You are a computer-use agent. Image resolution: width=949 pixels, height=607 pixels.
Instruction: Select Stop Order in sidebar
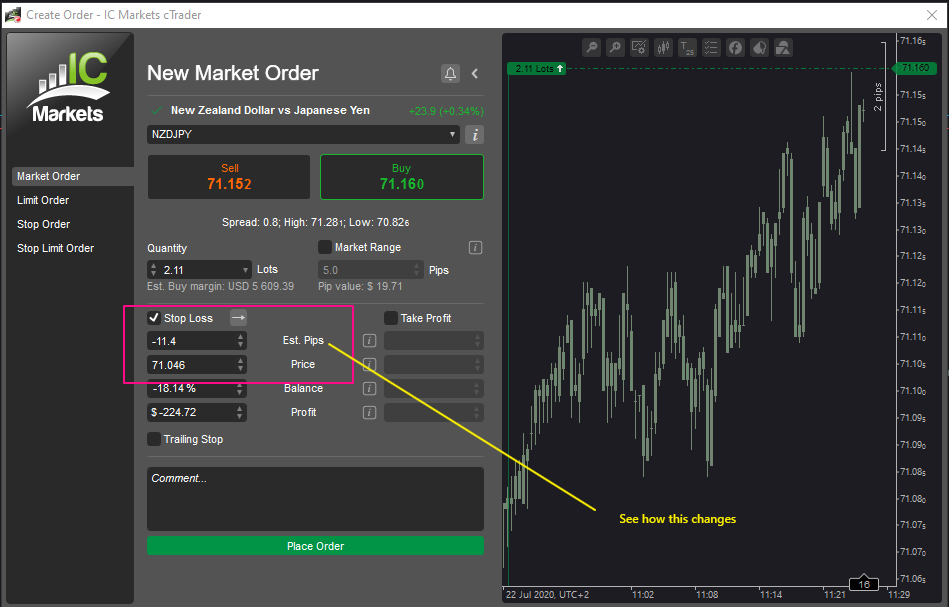point(44,225)
